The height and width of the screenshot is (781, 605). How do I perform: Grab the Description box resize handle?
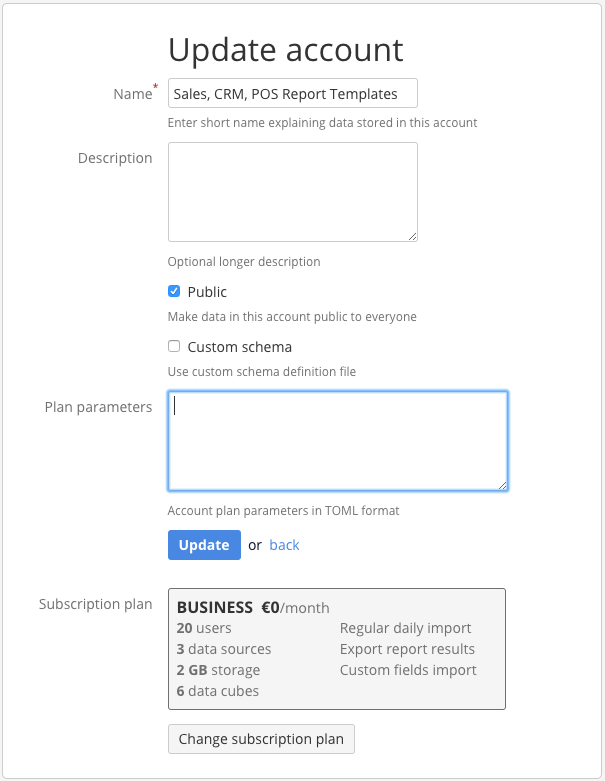412,236
